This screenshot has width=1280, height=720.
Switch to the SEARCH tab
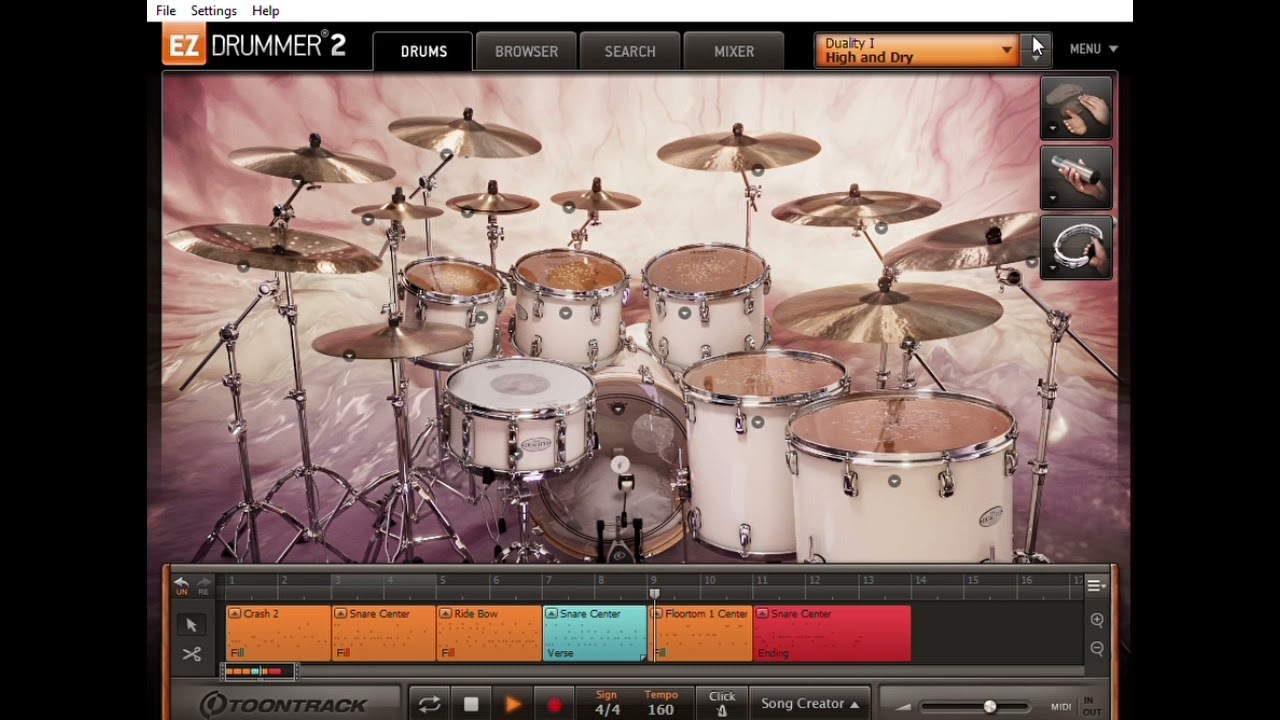(x=630, y=51)
